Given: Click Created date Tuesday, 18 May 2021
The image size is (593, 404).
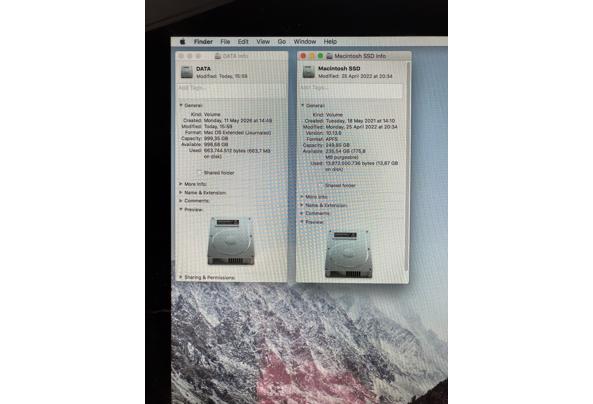Looking at the screenshot, I should coord(360,121).
